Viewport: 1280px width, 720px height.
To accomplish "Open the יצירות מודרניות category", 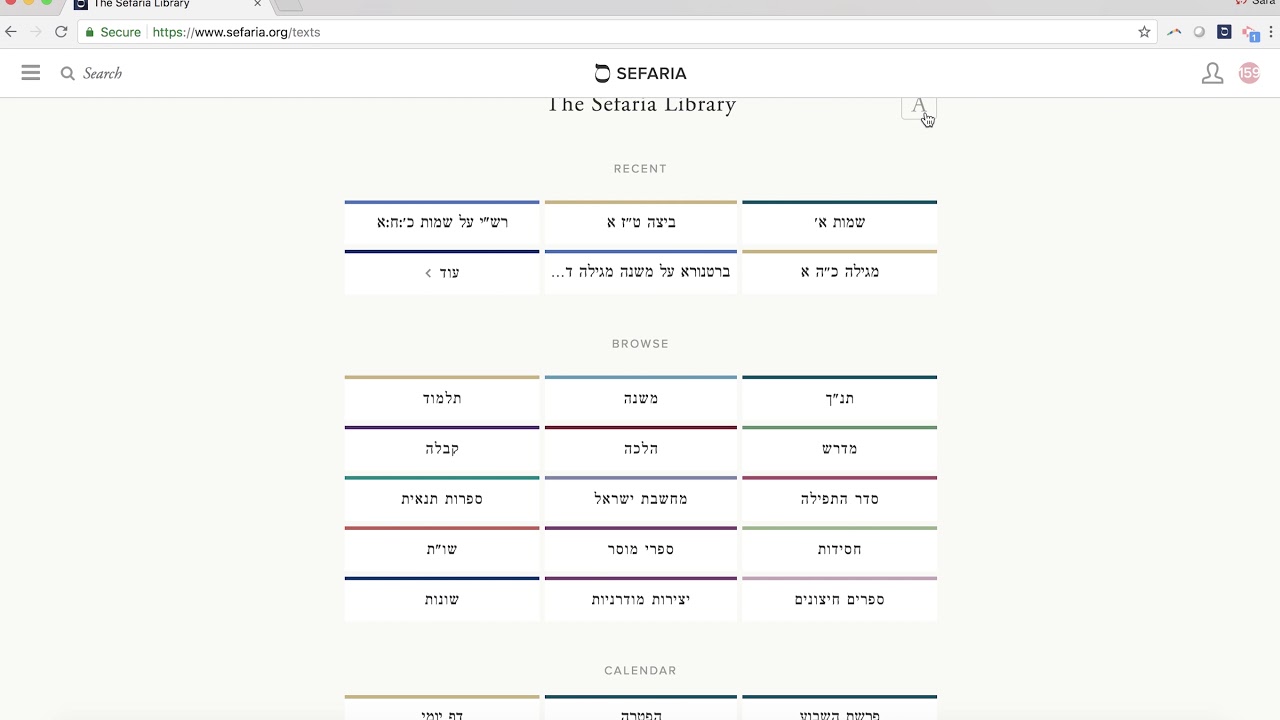I will (641, 599).
